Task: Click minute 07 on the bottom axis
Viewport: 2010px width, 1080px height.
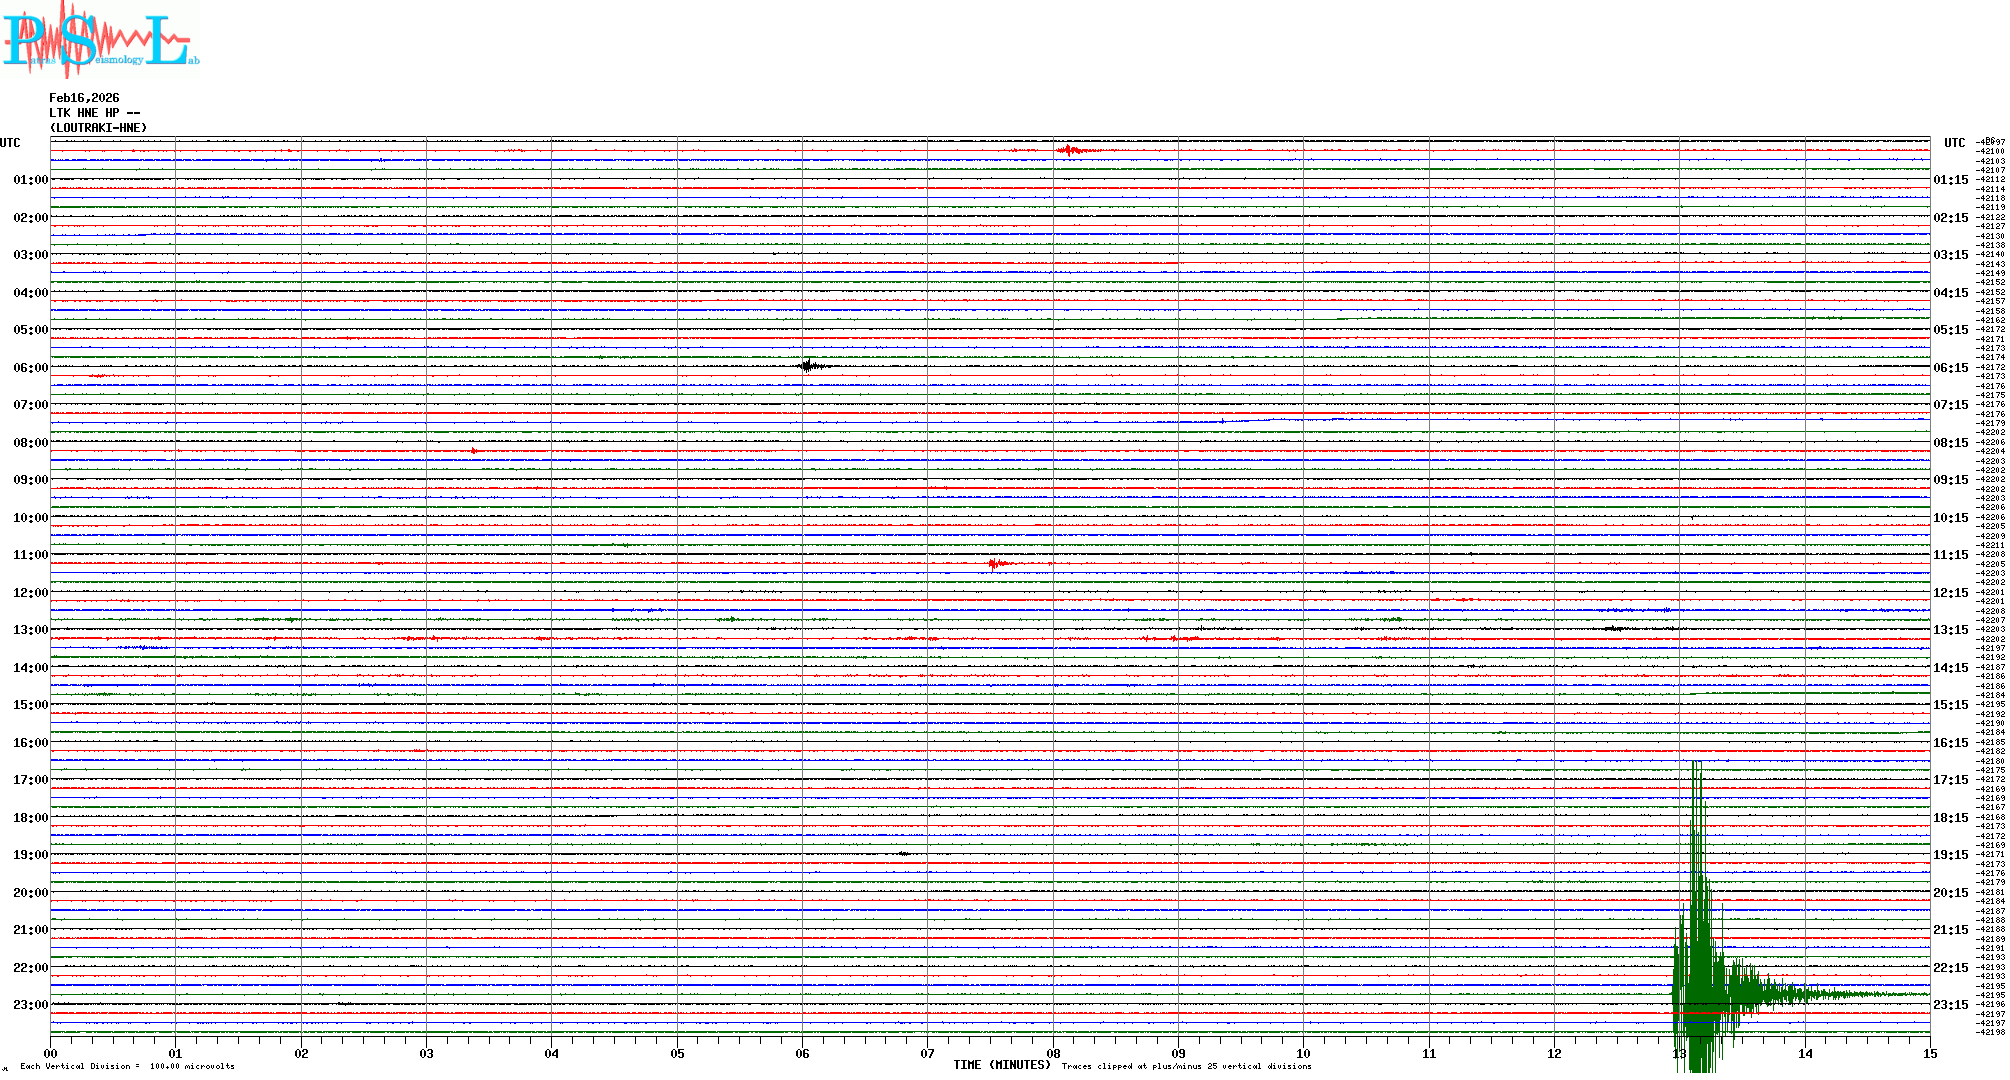Action: point(927,1053)
